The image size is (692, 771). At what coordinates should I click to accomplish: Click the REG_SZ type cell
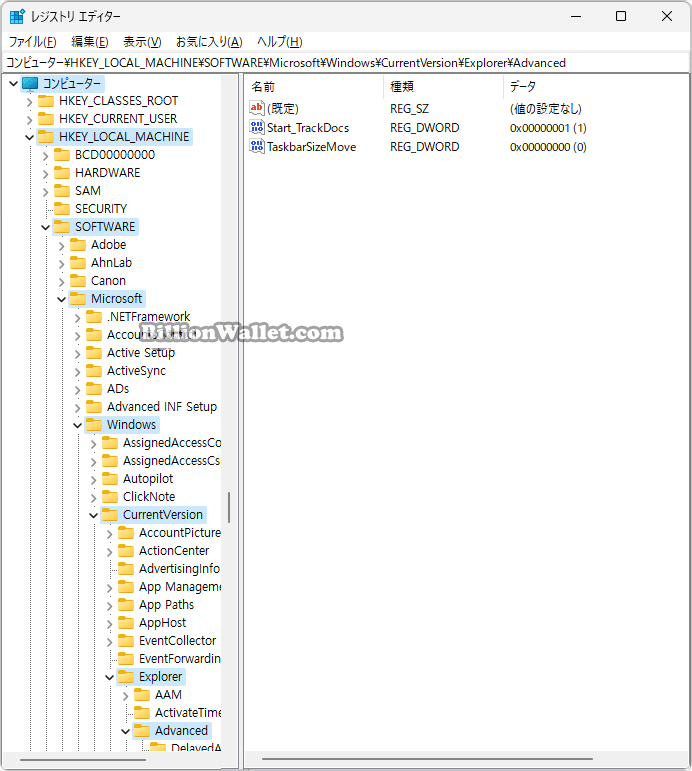tap(409, 109)
